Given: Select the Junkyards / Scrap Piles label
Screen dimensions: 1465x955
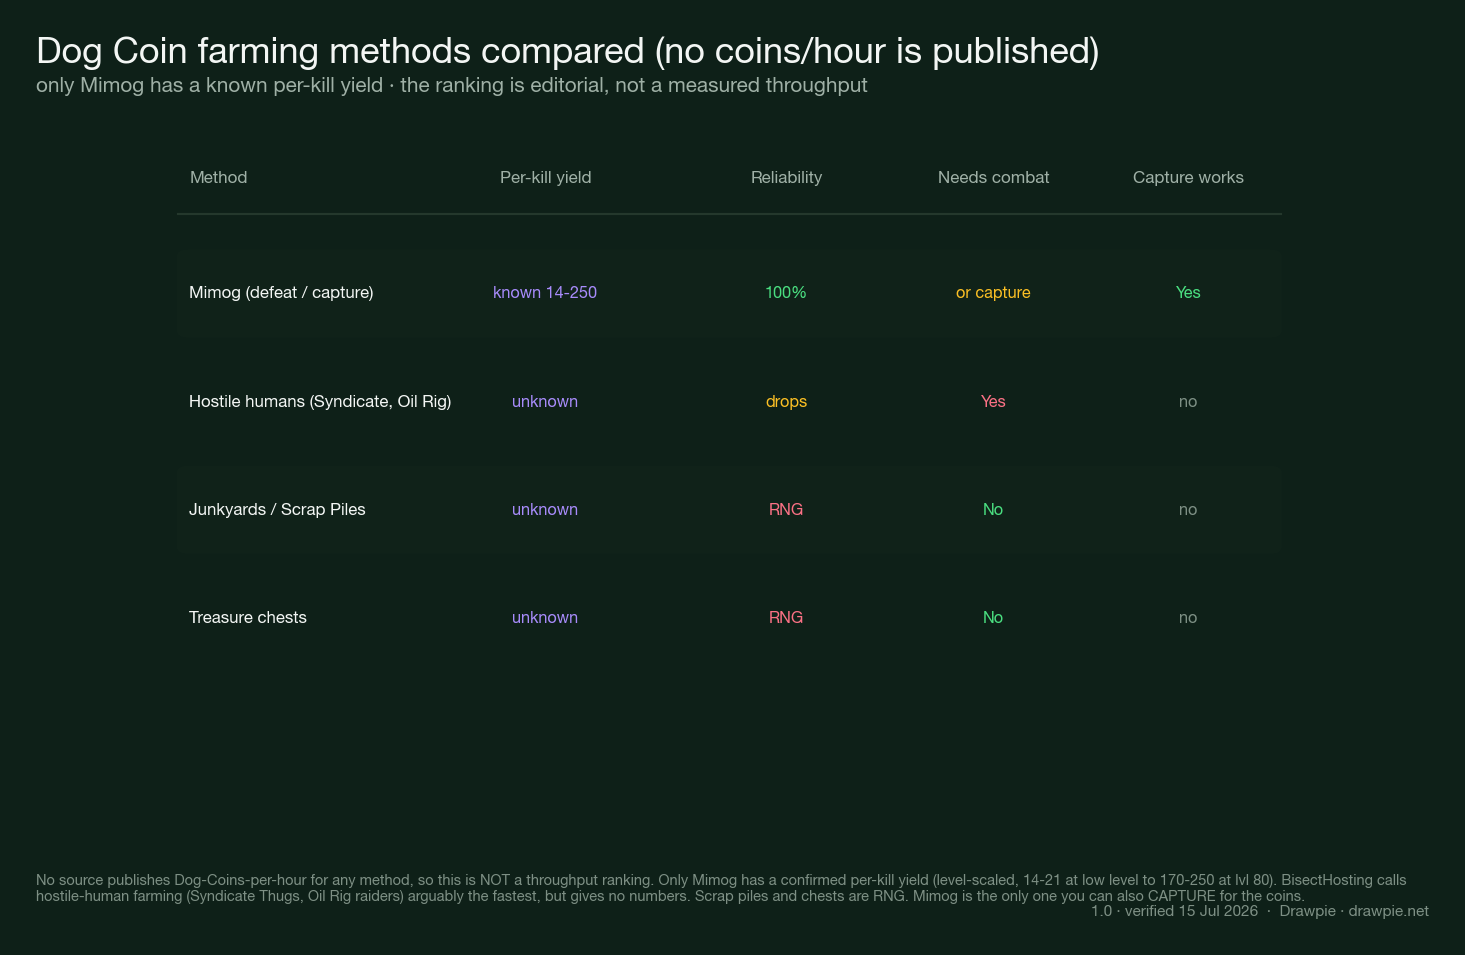Looking at the screenshot, I should point(277,509).
